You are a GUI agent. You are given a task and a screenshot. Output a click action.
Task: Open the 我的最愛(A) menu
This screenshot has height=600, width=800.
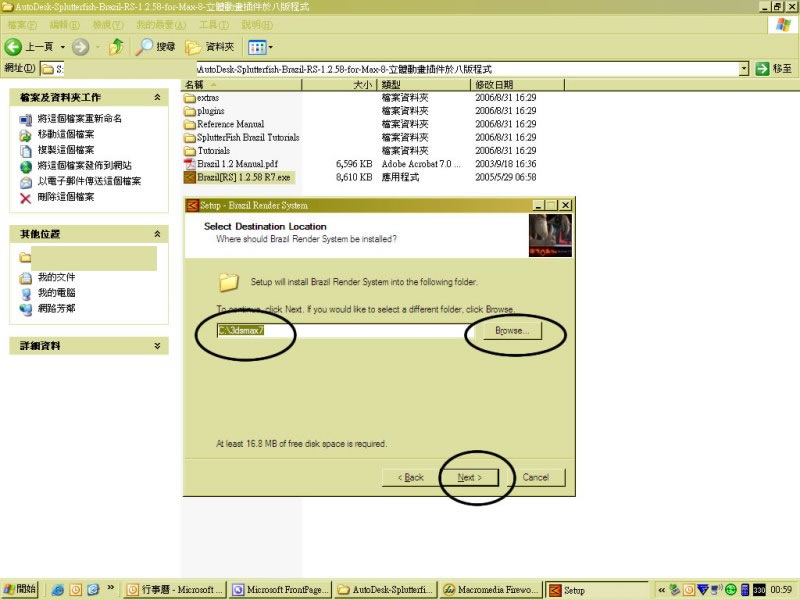(161, 24)
